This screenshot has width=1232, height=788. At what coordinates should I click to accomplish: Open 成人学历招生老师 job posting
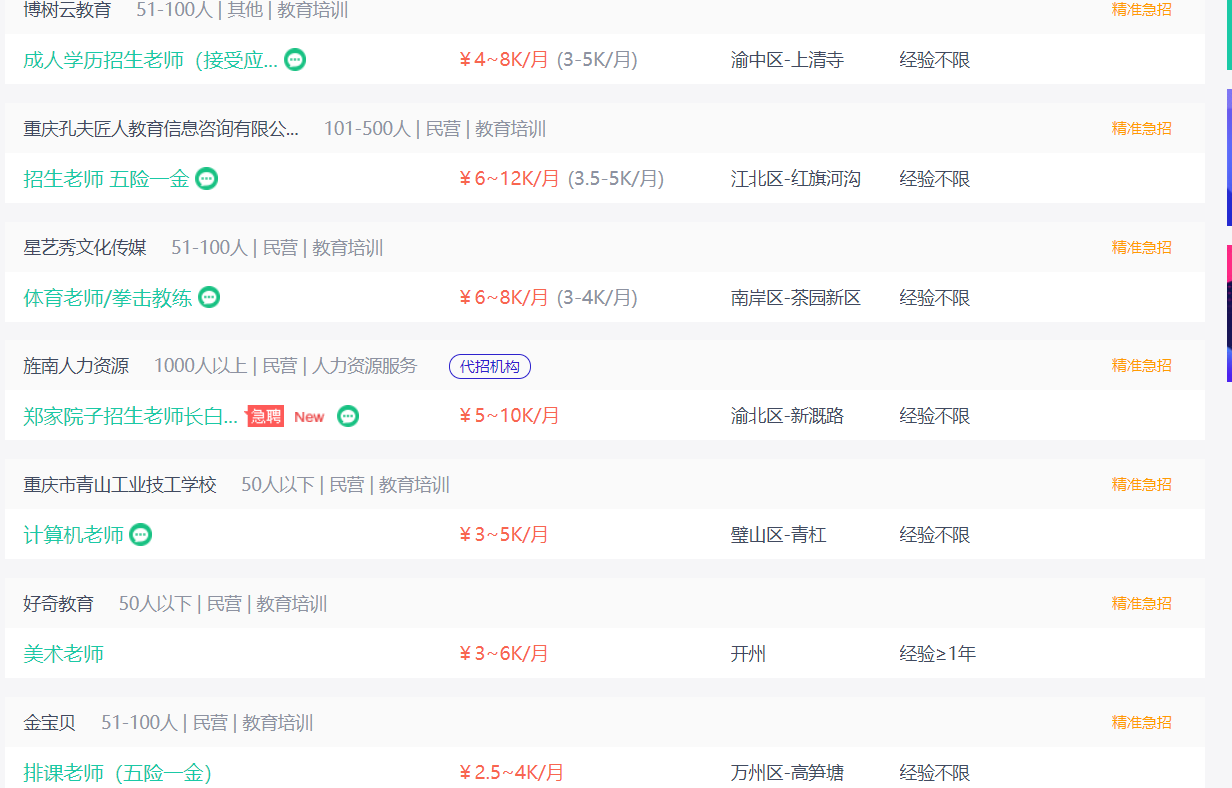[x=151, y=60]
